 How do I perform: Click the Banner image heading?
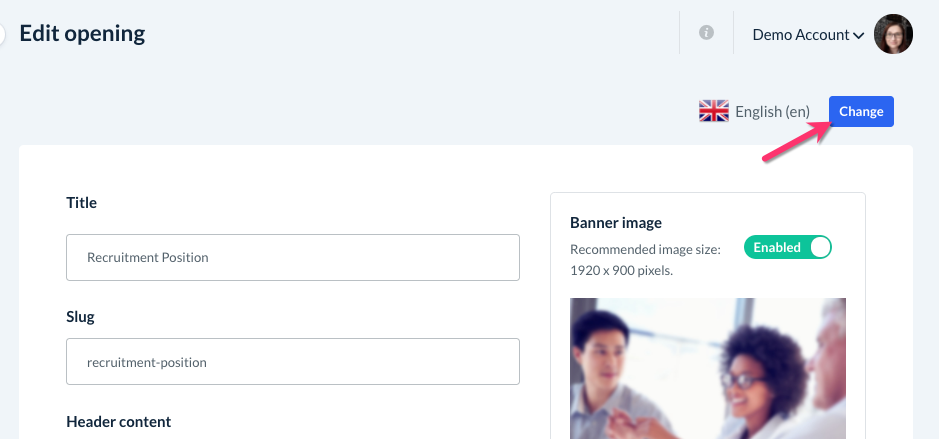point(616,223)
